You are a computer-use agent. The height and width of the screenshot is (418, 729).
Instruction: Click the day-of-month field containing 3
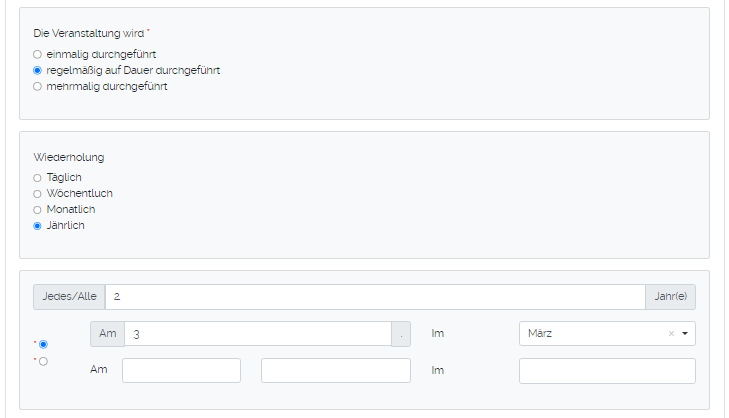257,334
